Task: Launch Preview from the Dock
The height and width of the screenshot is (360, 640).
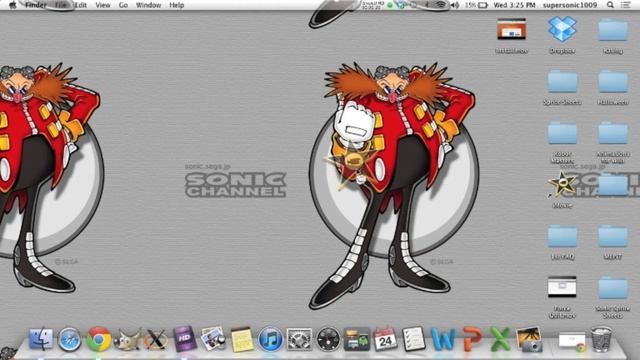Action: point(213,339)
